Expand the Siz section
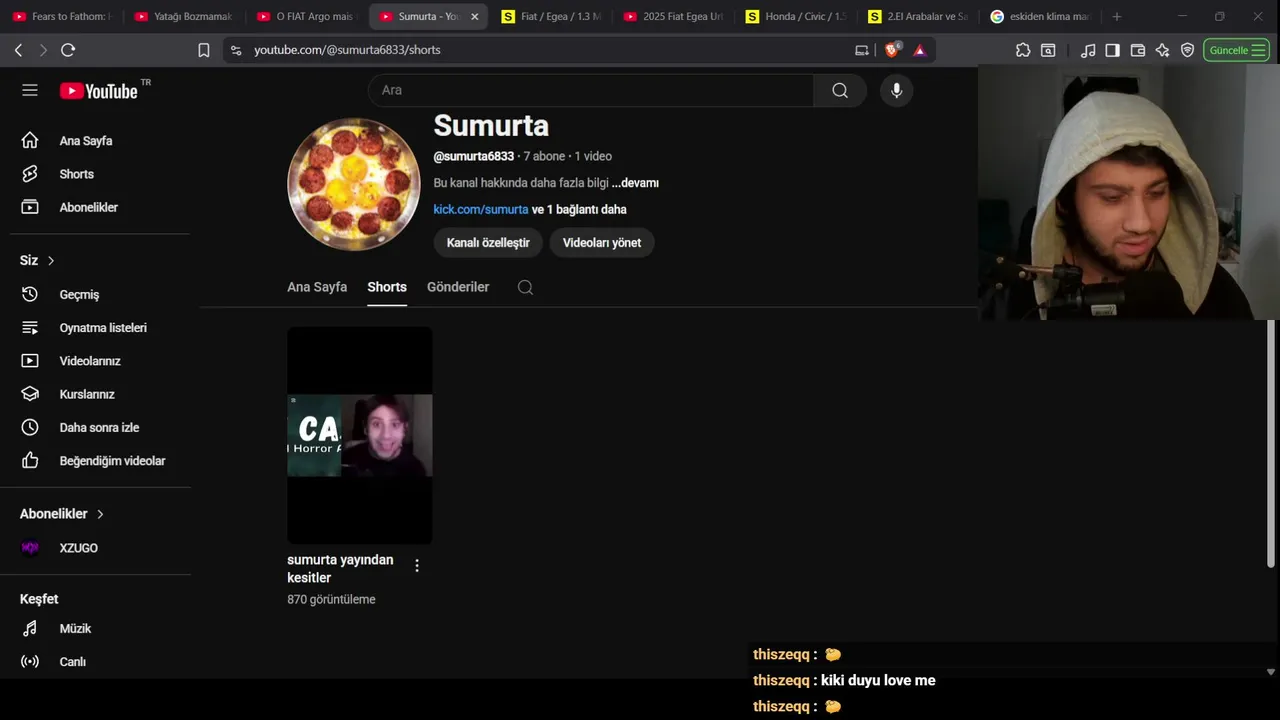 [x=37, y=260]
